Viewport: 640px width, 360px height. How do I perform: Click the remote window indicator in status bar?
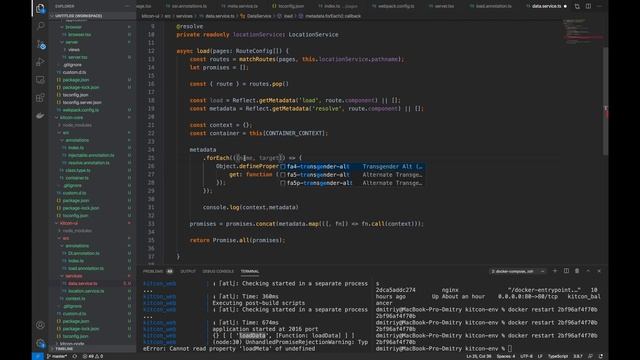pos(38,356)
